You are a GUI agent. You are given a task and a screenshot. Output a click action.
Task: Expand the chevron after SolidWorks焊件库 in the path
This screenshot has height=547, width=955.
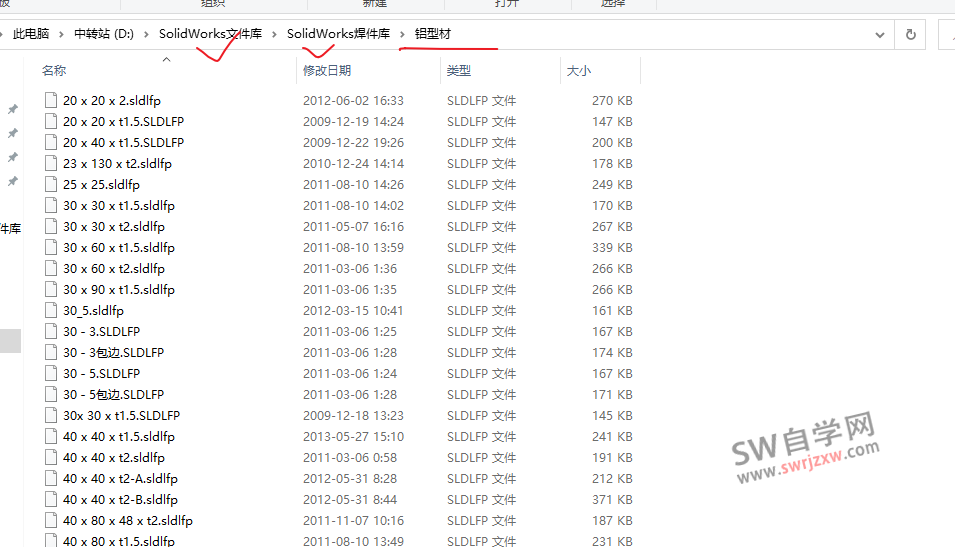(403, 34)
